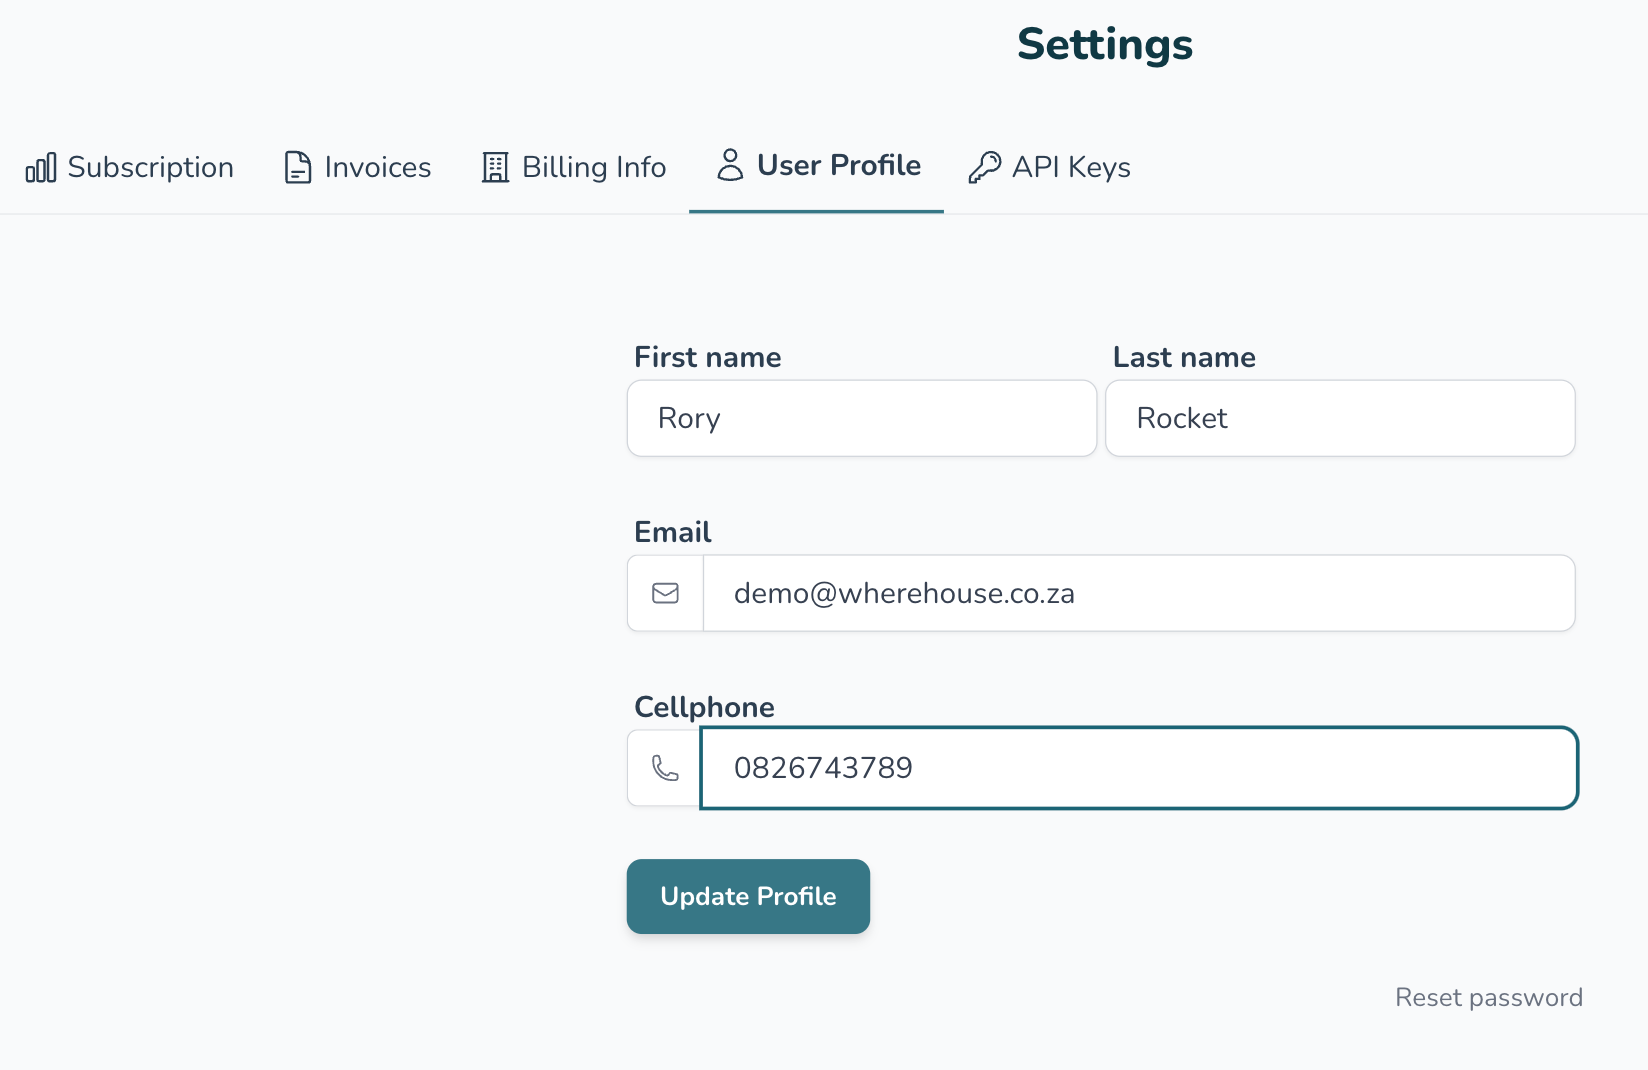Click the bar chart icon beside Subscription
This screenshot has width=1648, height=1070.
(41, 168)
